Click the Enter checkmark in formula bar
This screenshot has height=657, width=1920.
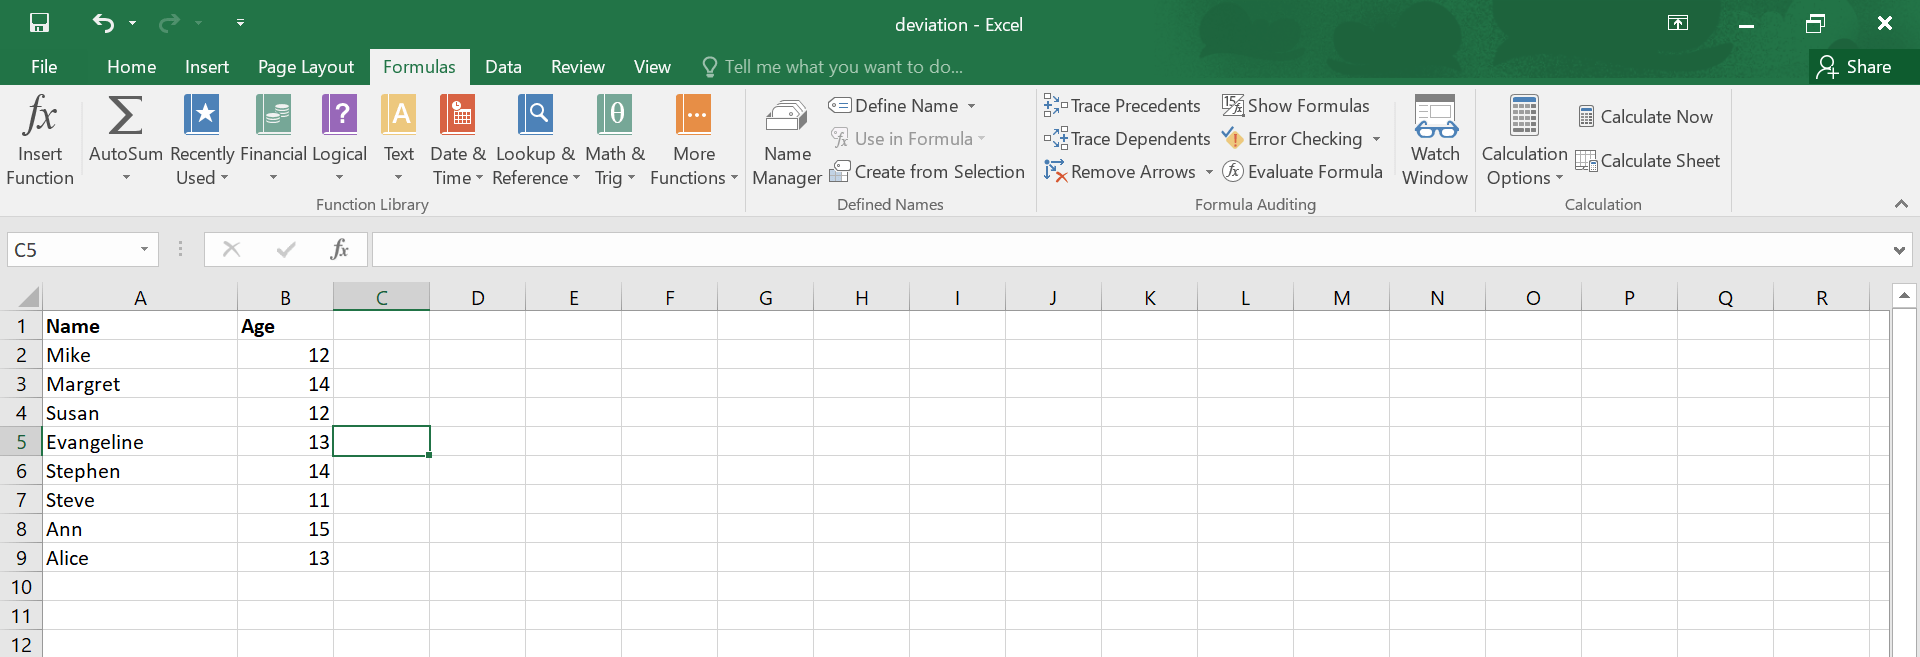(286, 249)
